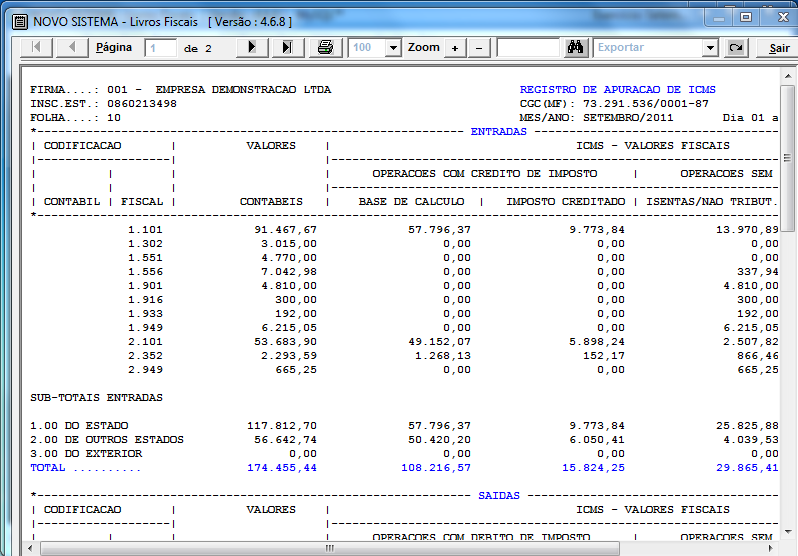
Task: Click SUB-TOTAIS ENTRADAS label
Action: (96, 398)
